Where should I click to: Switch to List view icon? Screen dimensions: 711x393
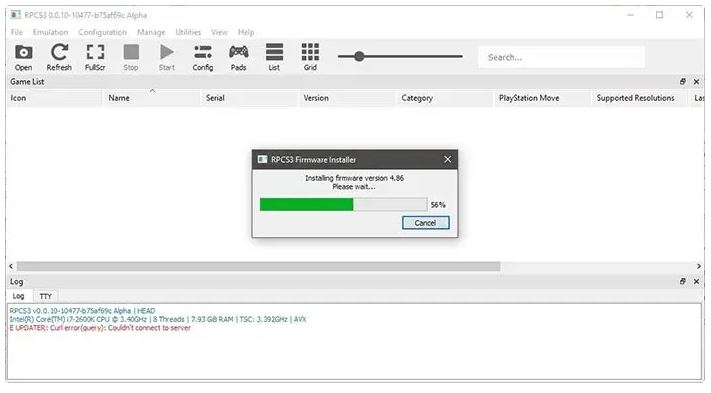274,57
